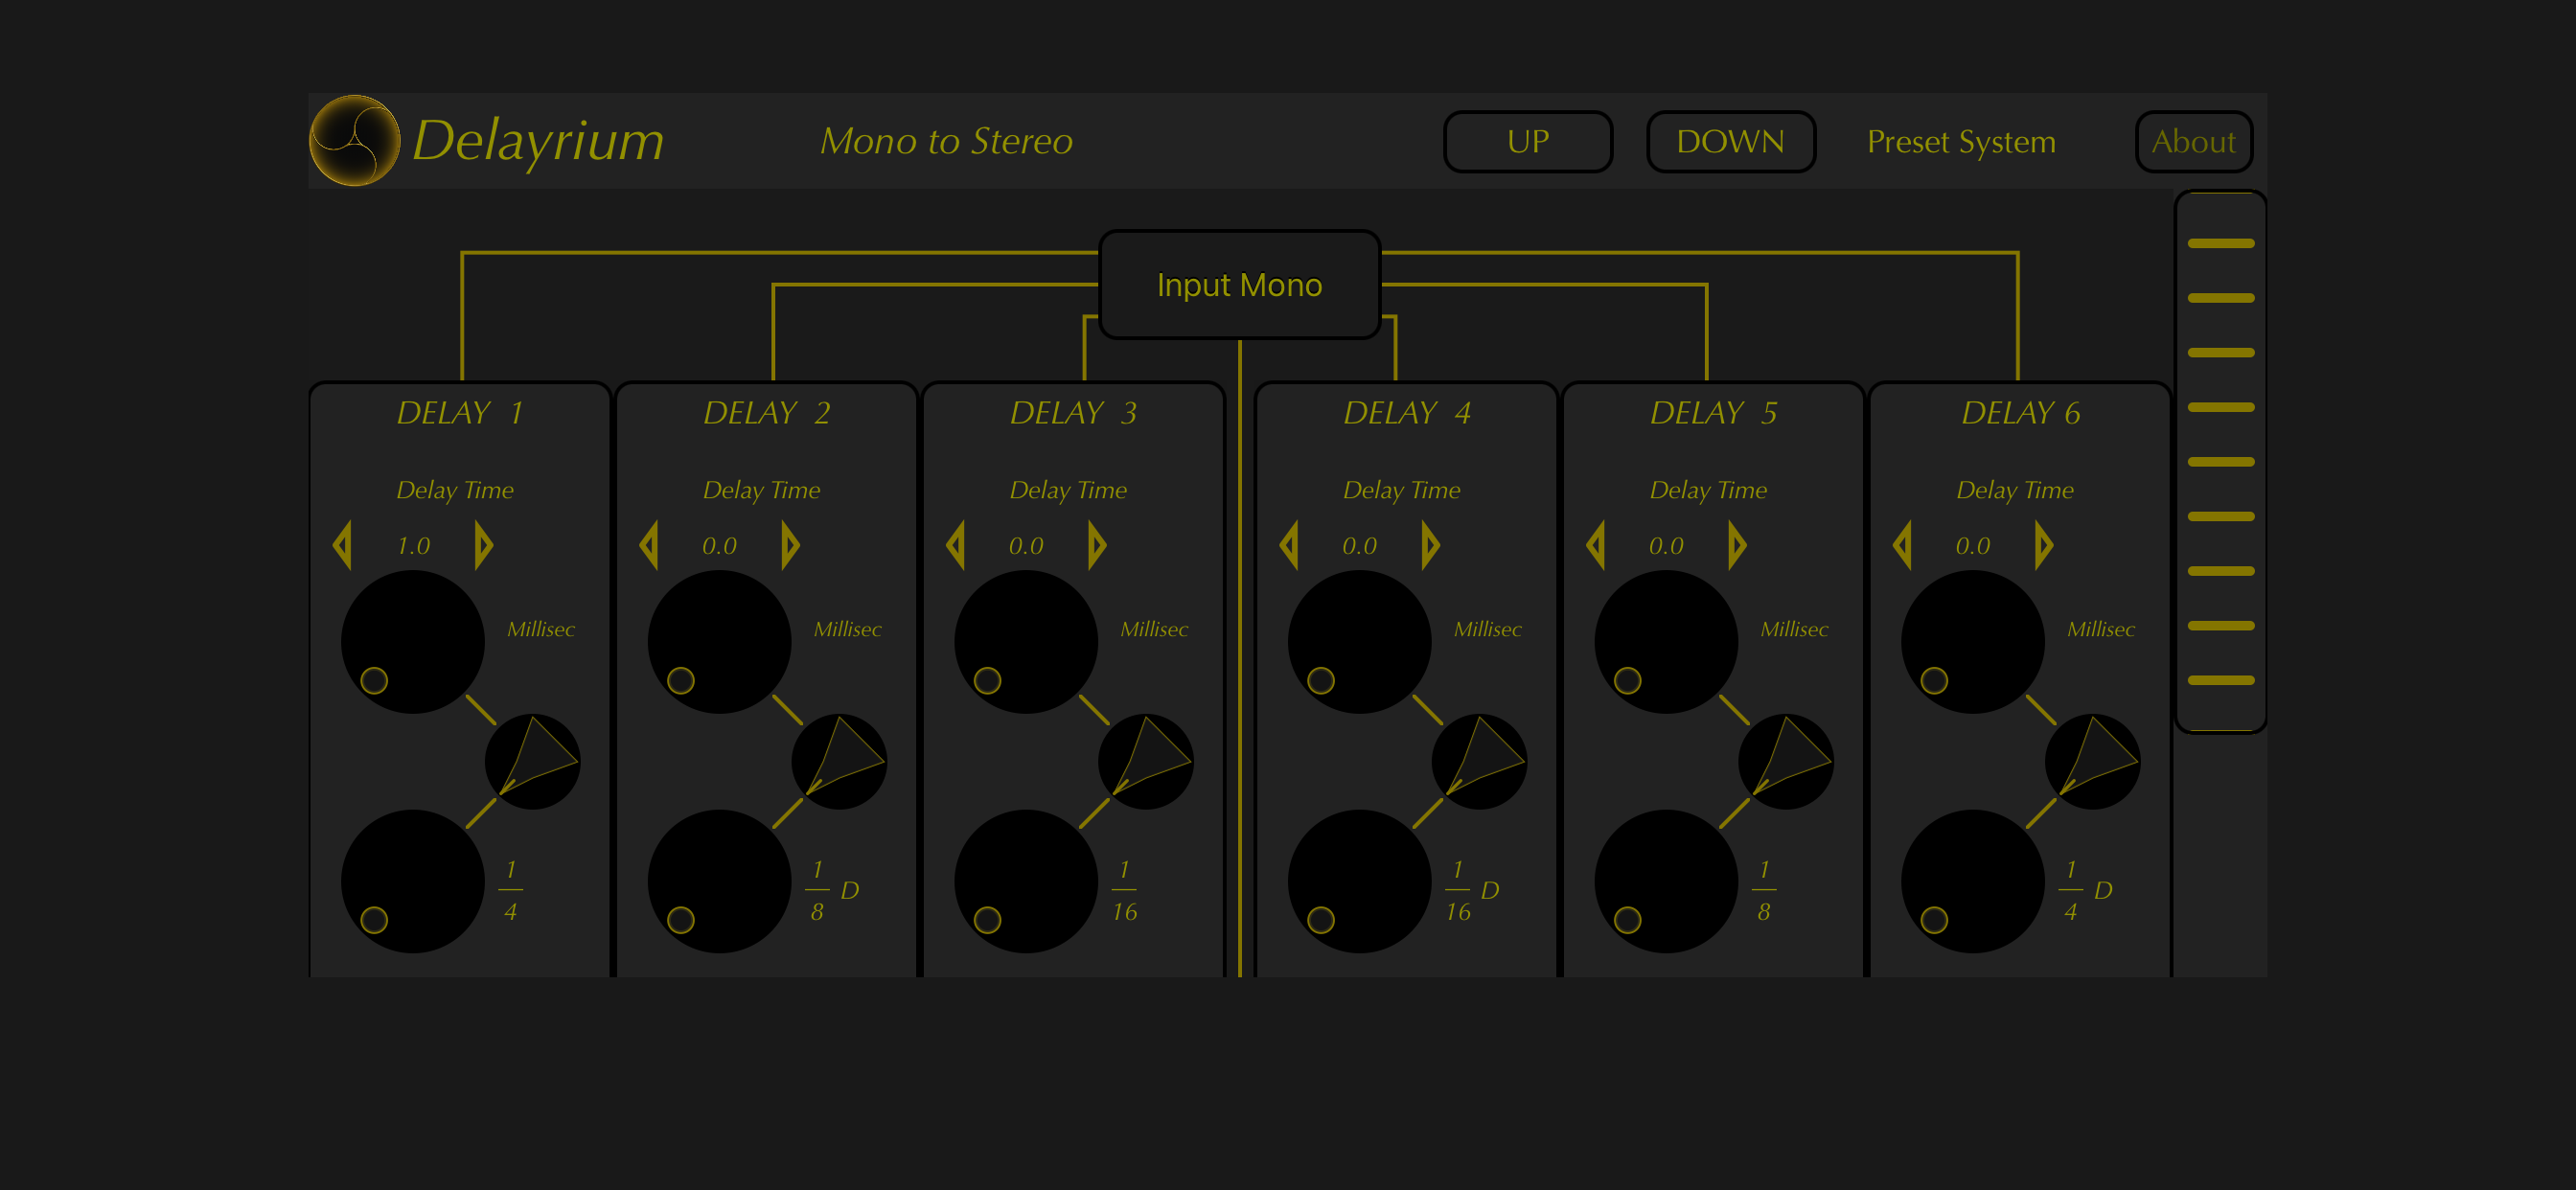Image resolution: width=2576 pixels, height=1190 pixels.
Task: Toggle the D dotted marker on Delay 2
Action: [850, 890]
